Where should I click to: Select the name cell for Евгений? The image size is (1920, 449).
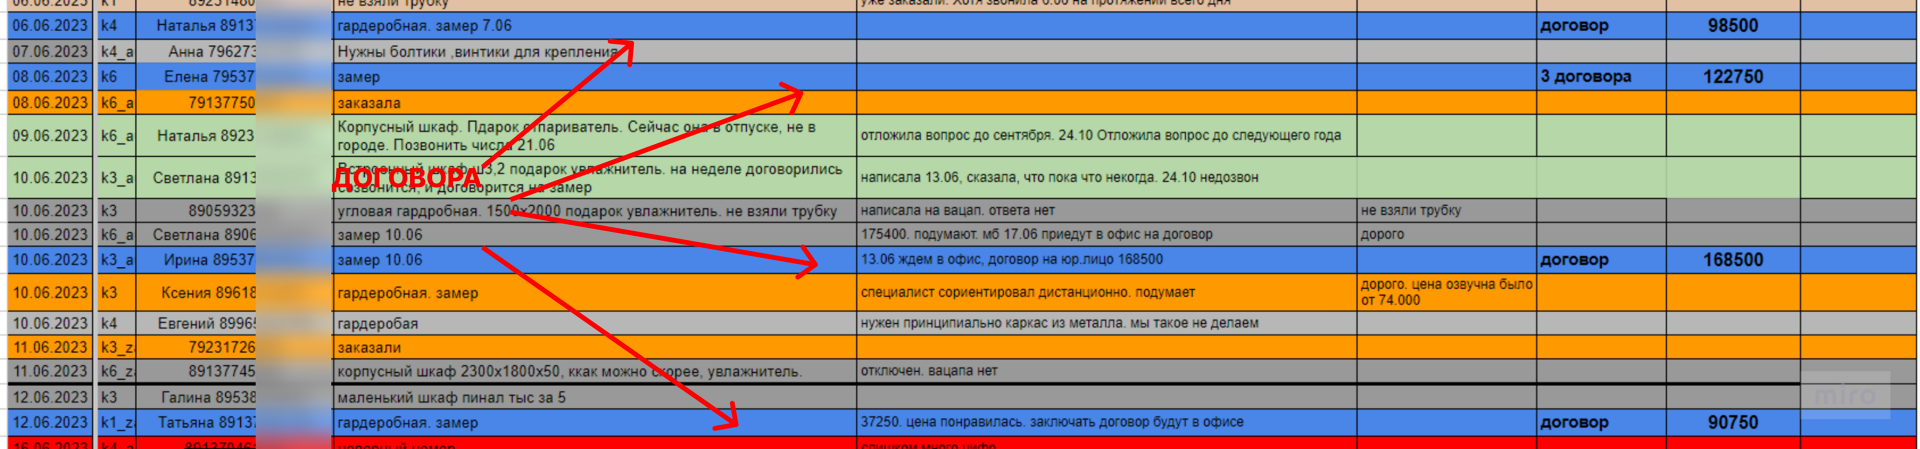(205, 324)
